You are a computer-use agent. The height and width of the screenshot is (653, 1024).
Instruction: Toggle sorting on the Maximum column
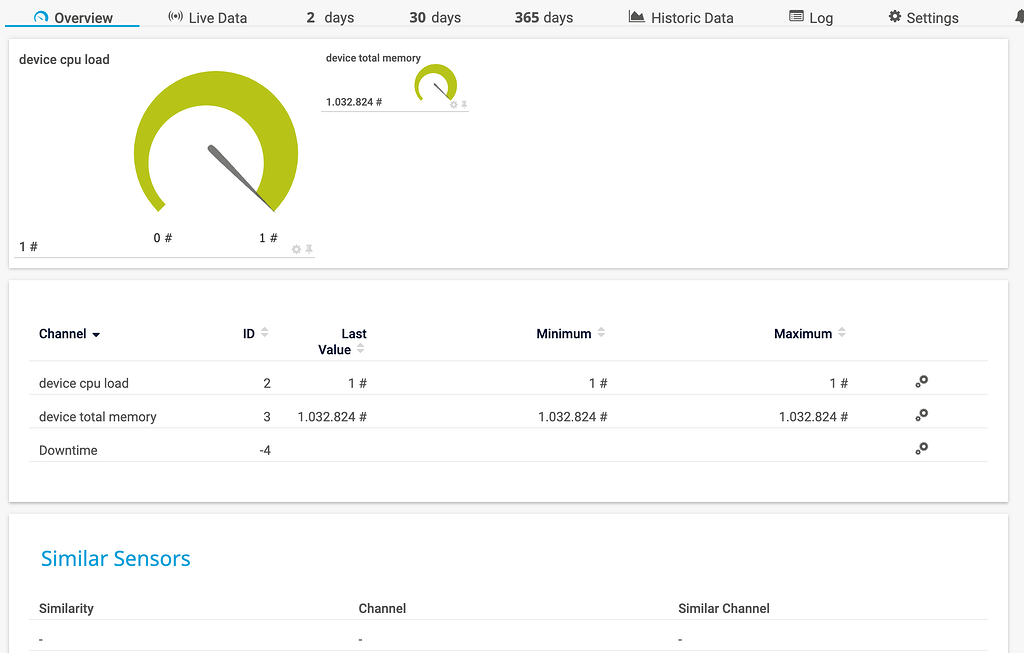pyautogui.click(x=840, y=332)
